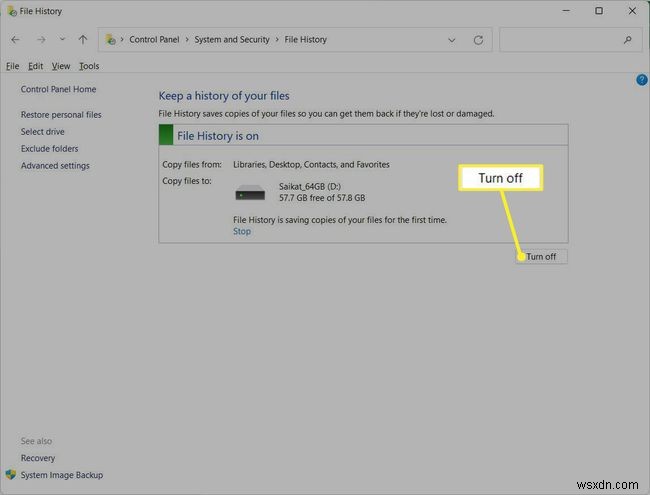Click the 'File History is on' status text

(218, 136)
